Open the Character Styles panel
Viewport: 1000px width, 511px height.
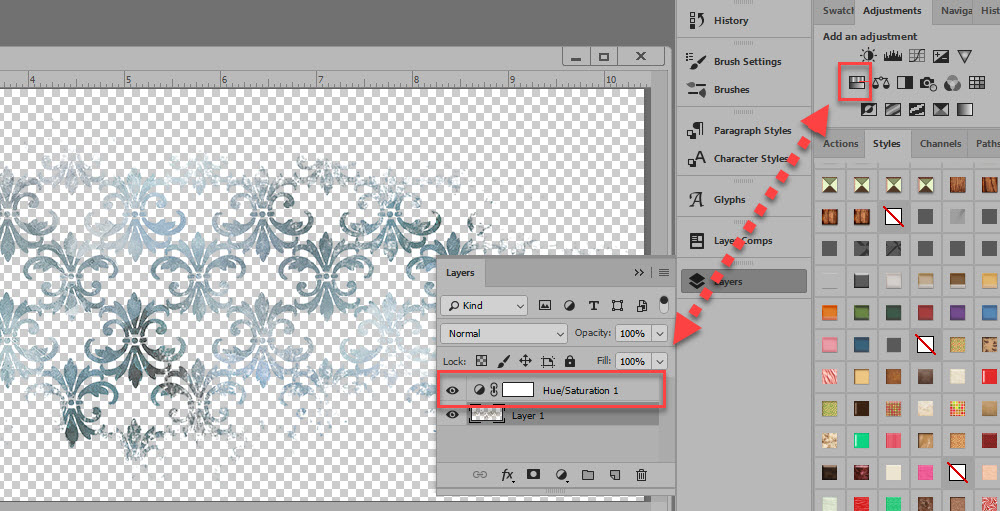(737, 158)
